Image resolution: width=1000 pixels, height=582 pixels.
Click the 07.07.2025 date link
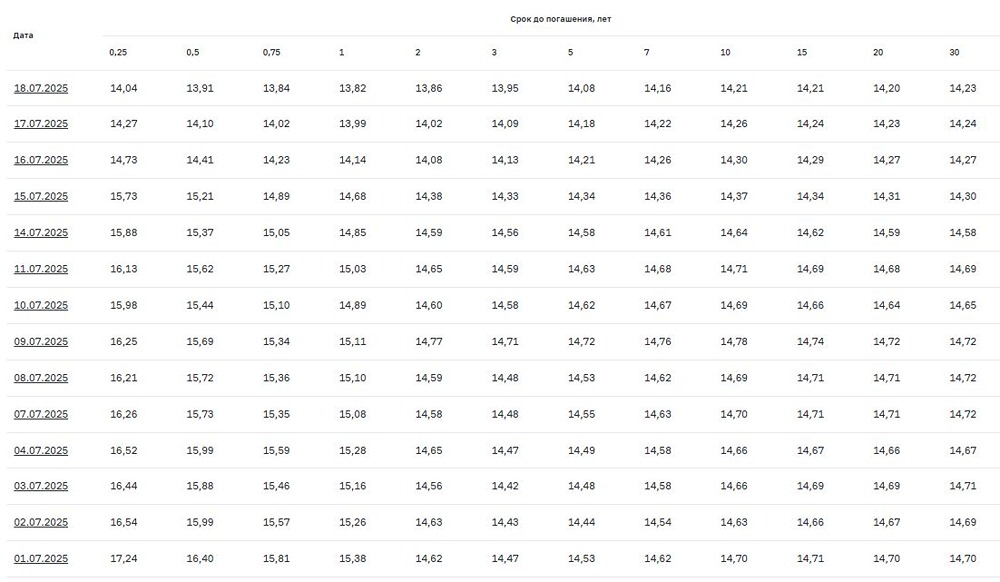click(41, 414)
